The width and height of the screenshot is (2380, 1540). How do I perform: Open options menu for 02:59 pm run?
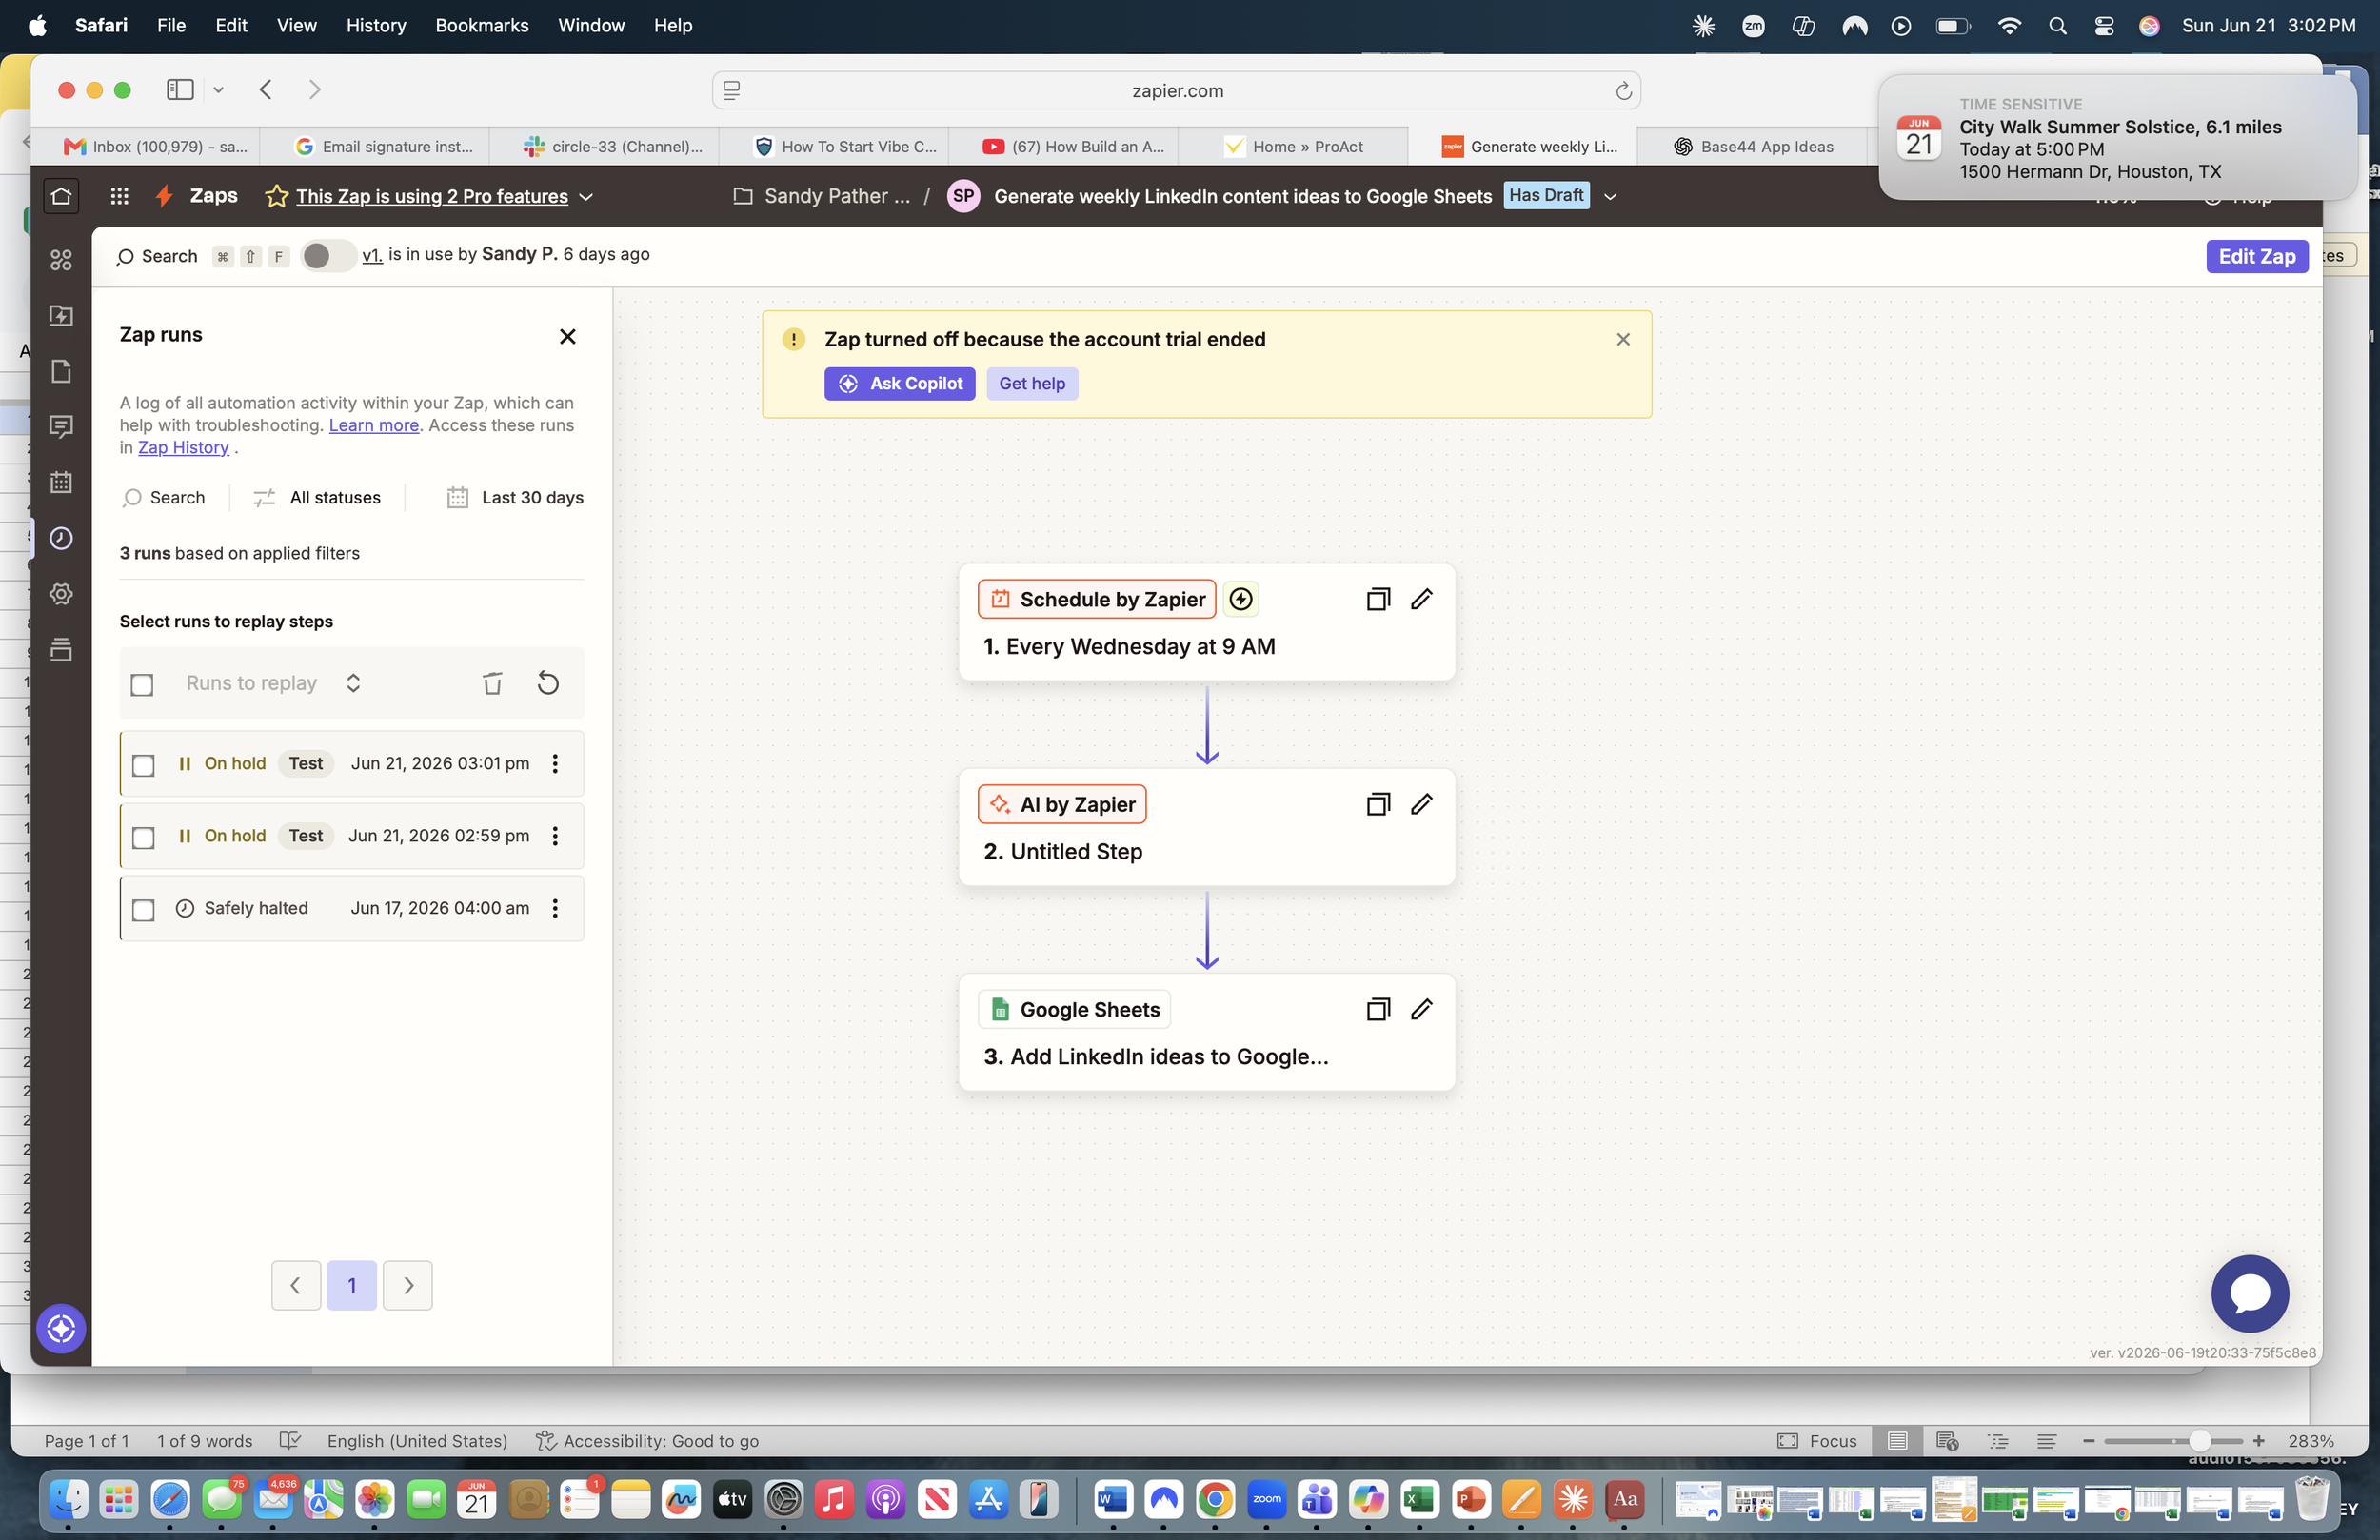[555, 836]
